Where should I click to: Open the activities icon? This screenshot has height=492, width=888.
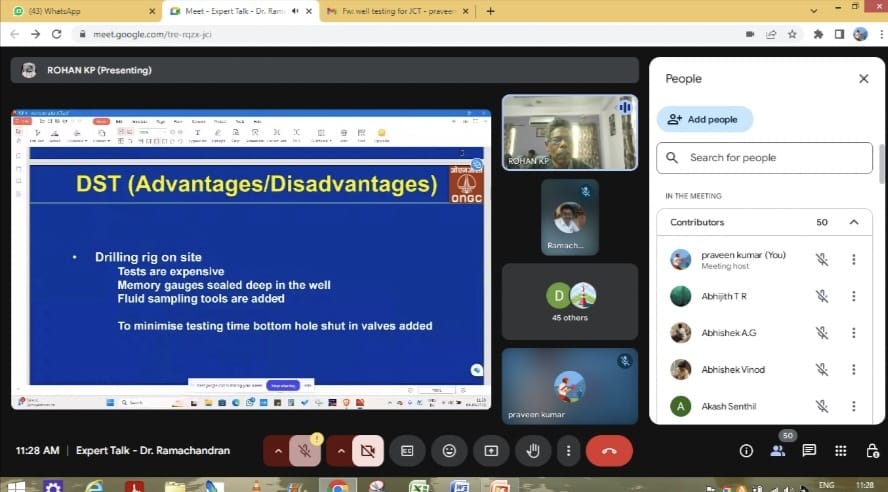[x=840, y=451]
